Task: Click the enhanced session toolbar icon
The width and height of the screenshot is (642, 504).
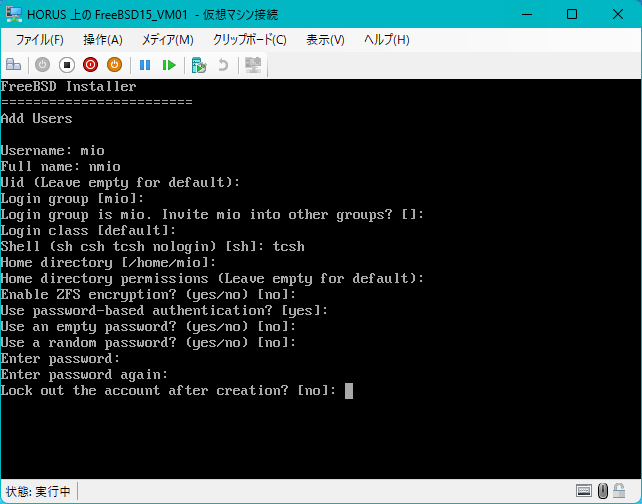Action: point(253,65)
